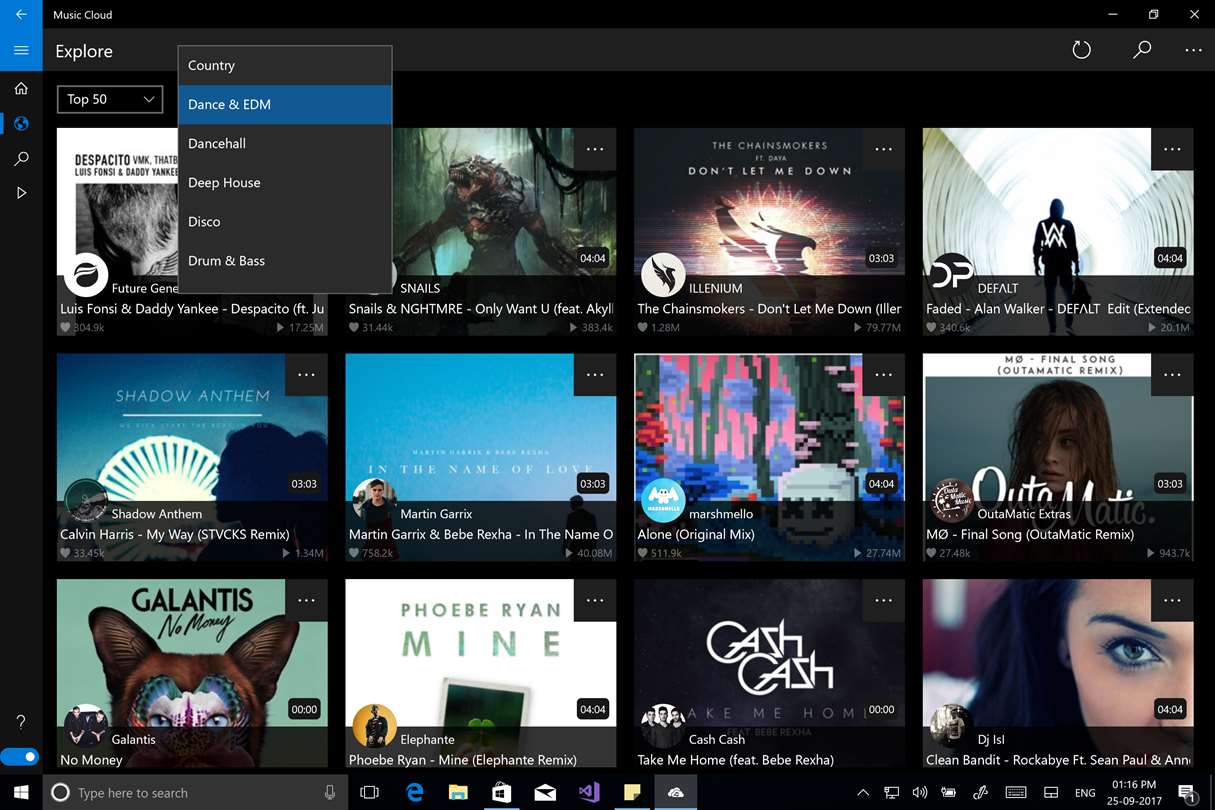The width and height of the screenshot is (1215, 810).
Task: Open more options on Galantis No Money card
Action: point(306,600)
